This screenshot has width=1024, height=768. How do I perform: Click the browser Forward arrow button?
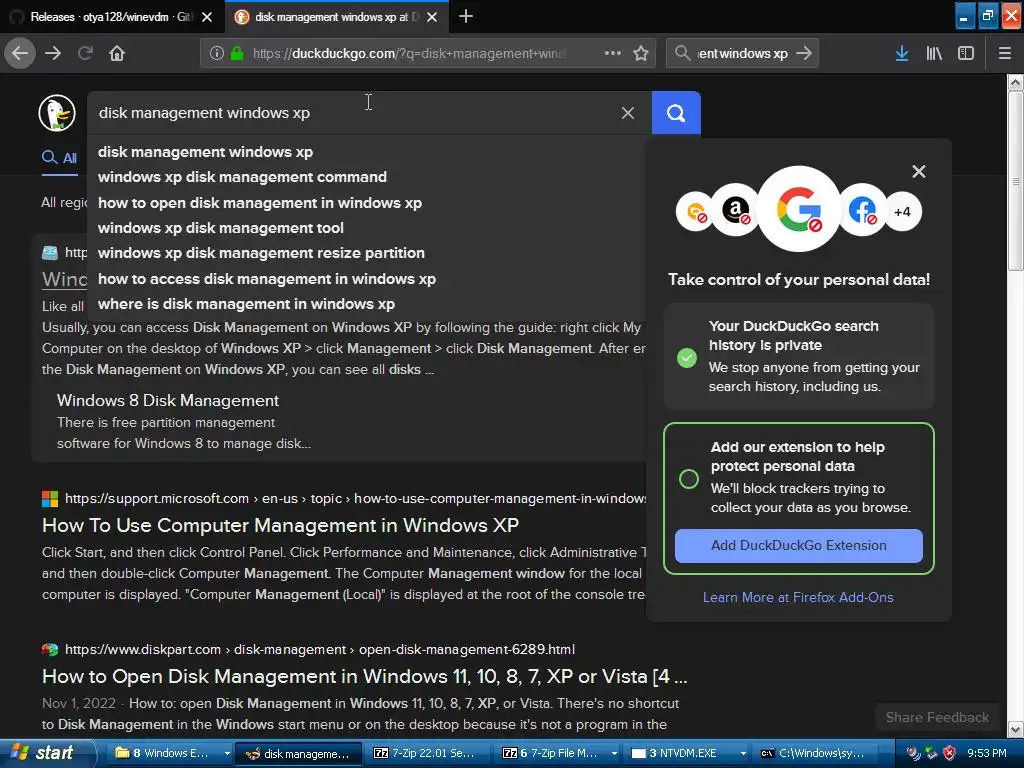[x=53, y=53]
